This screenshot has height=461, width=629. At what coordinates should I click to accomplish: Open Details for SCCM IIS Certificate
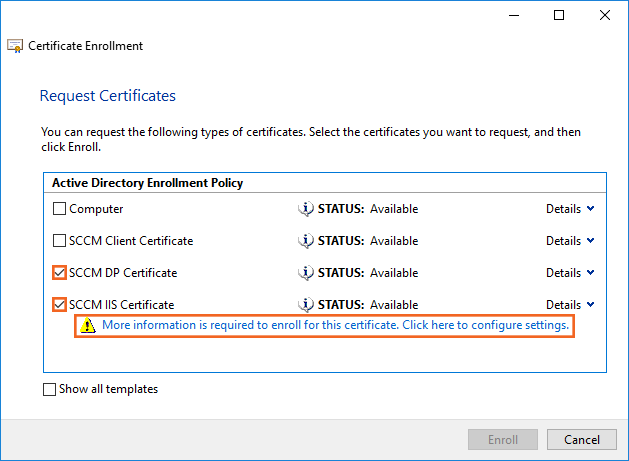[x=570, y=304]
